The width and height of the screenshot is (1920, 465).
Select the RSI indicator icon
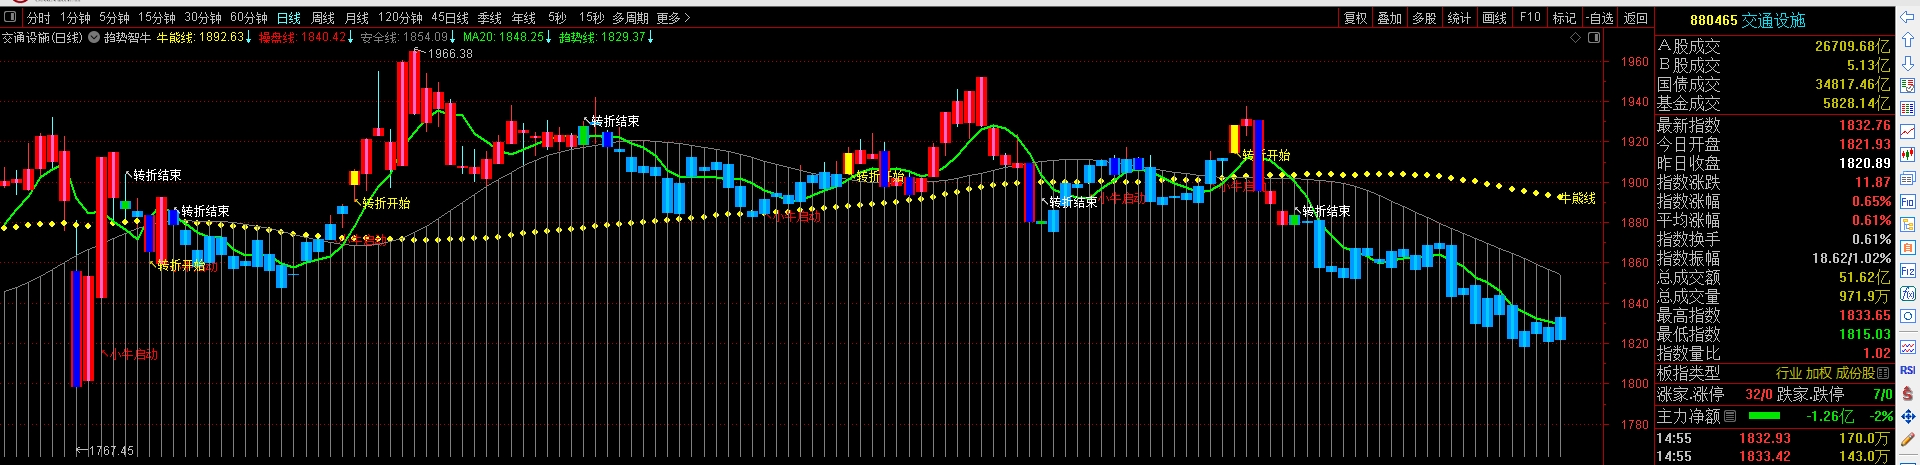1907,369
